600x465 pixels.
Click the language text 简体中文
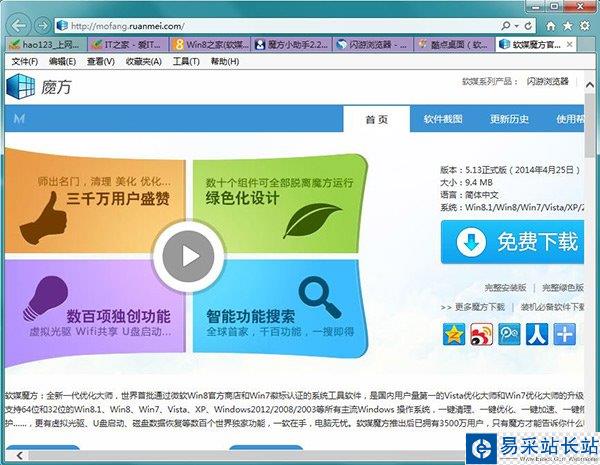pyautogui.click(x=481, y=195)
